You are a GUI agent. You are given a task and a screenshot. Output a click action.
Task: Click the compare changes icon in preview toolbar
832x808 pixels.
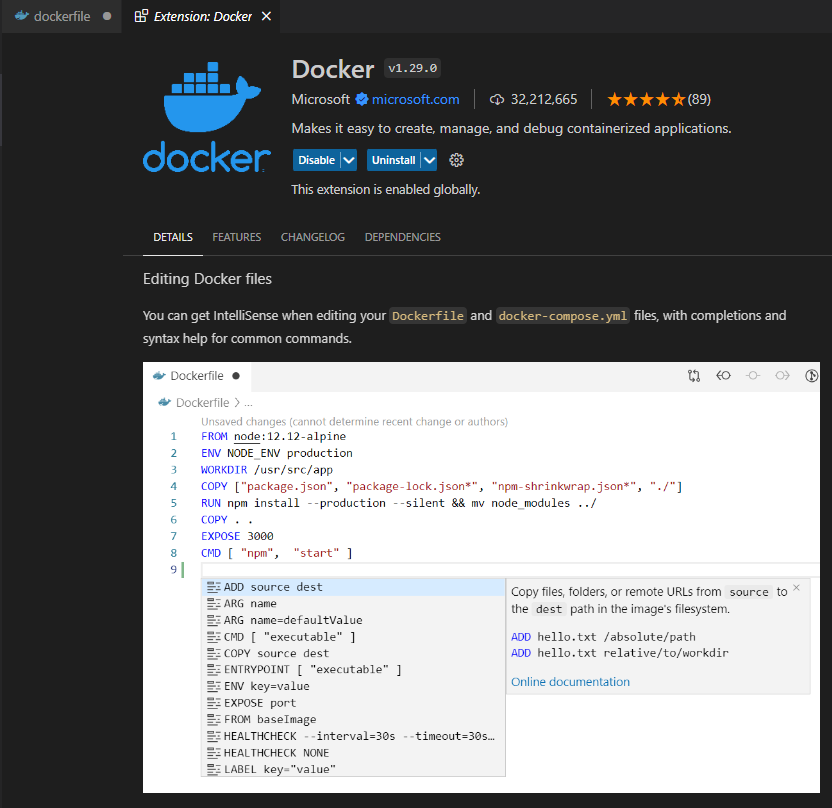[x=694, y=376]
